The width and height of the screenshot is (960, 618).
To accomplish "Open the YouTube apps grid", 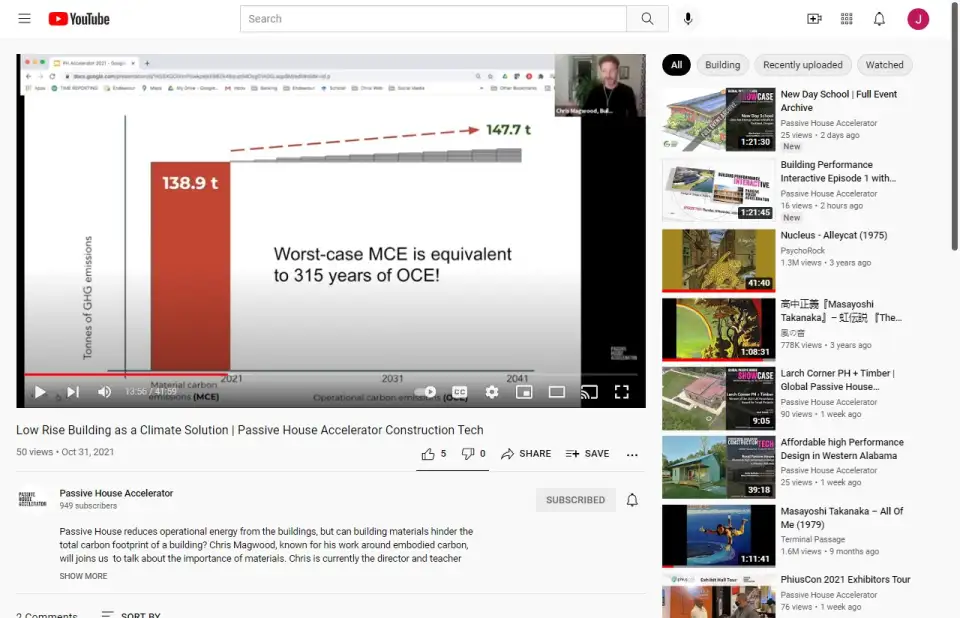I will pos(847,19).
